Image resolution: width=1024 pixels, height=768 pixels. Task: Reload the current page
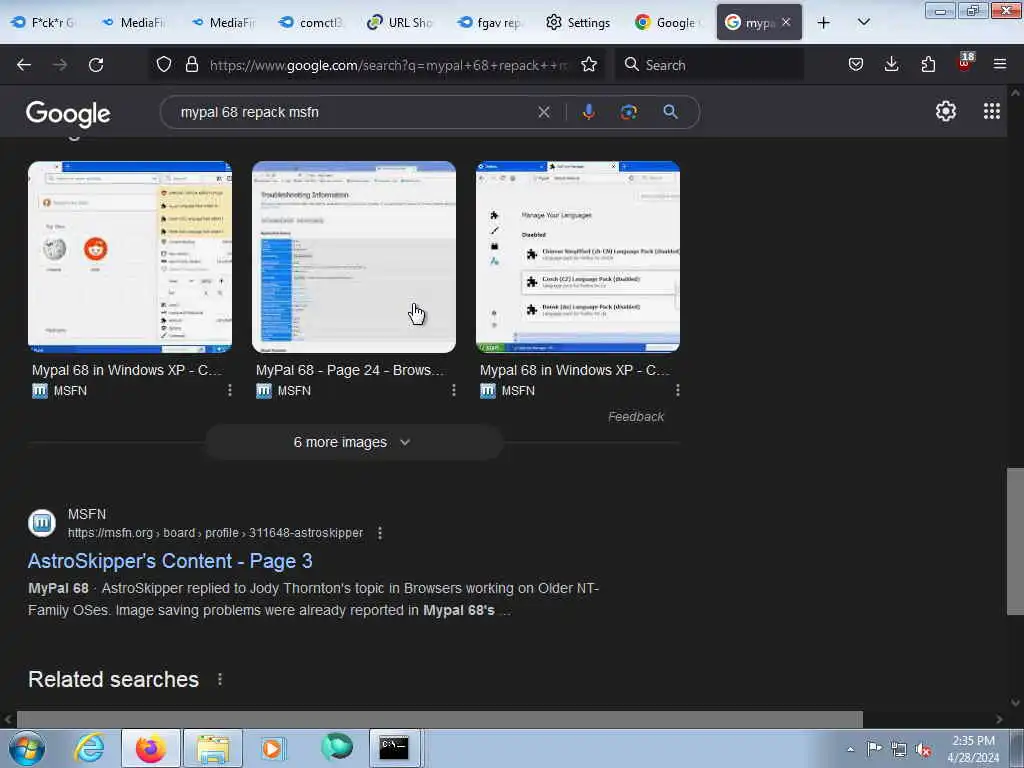pyautogui.click(x=96, y=65)
